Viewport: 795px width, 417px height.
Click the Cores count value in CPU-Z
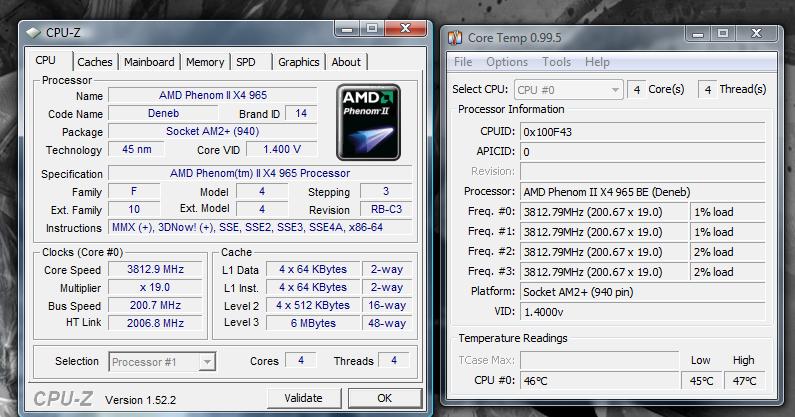[x=301, y=360]
